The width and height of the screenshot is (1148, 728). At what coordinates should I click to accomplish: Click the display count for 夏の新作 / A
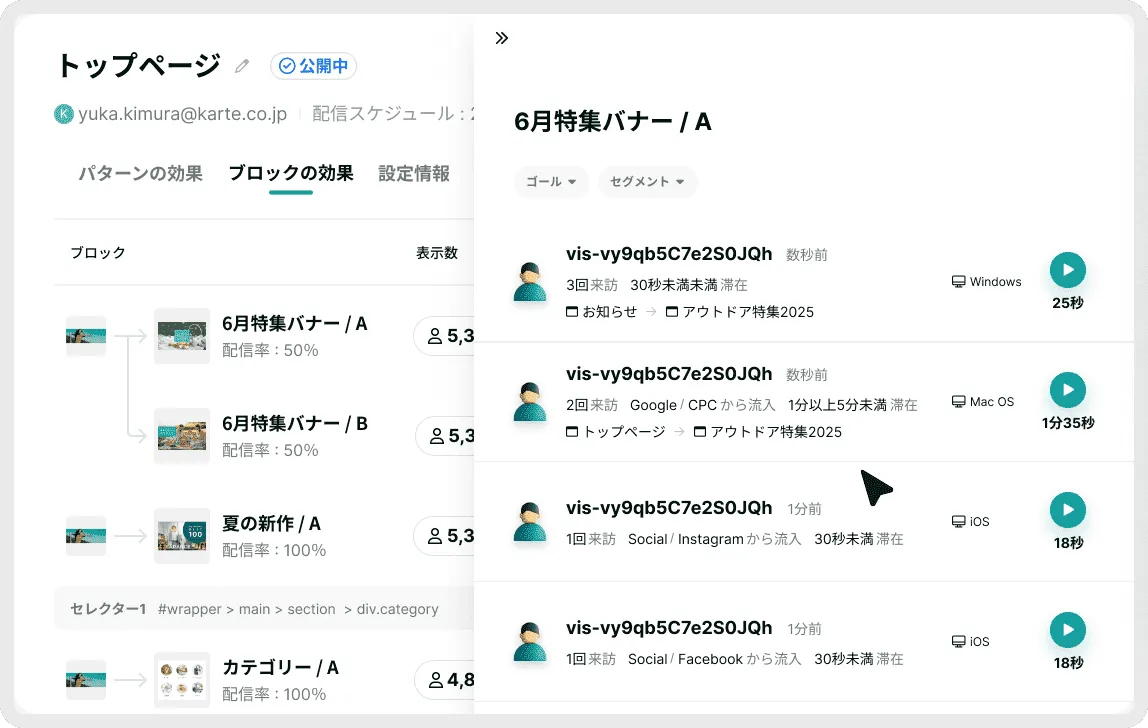445,536
